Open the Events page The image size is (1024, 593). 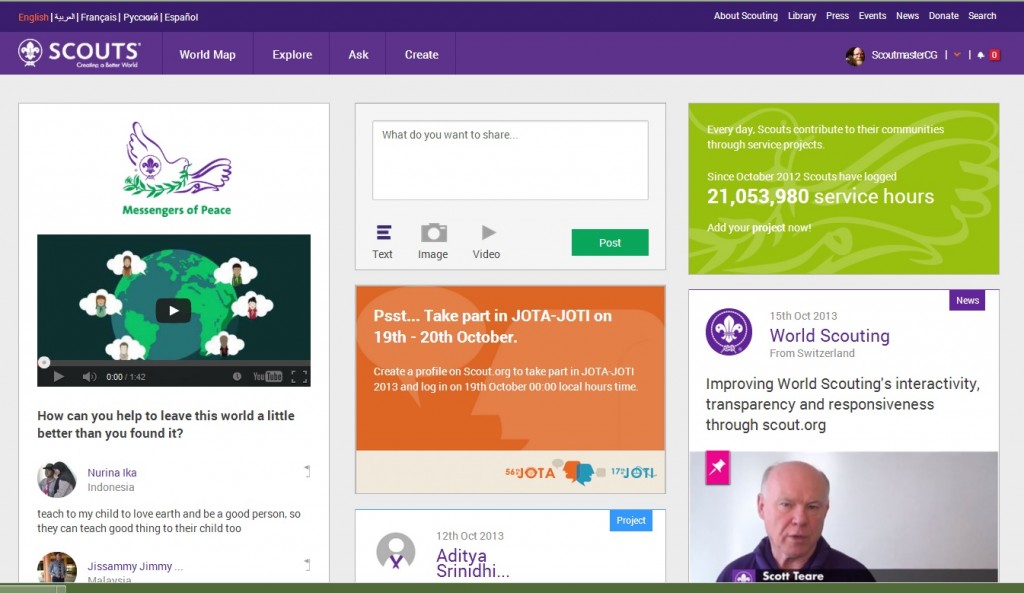click(x=872, y=16)
